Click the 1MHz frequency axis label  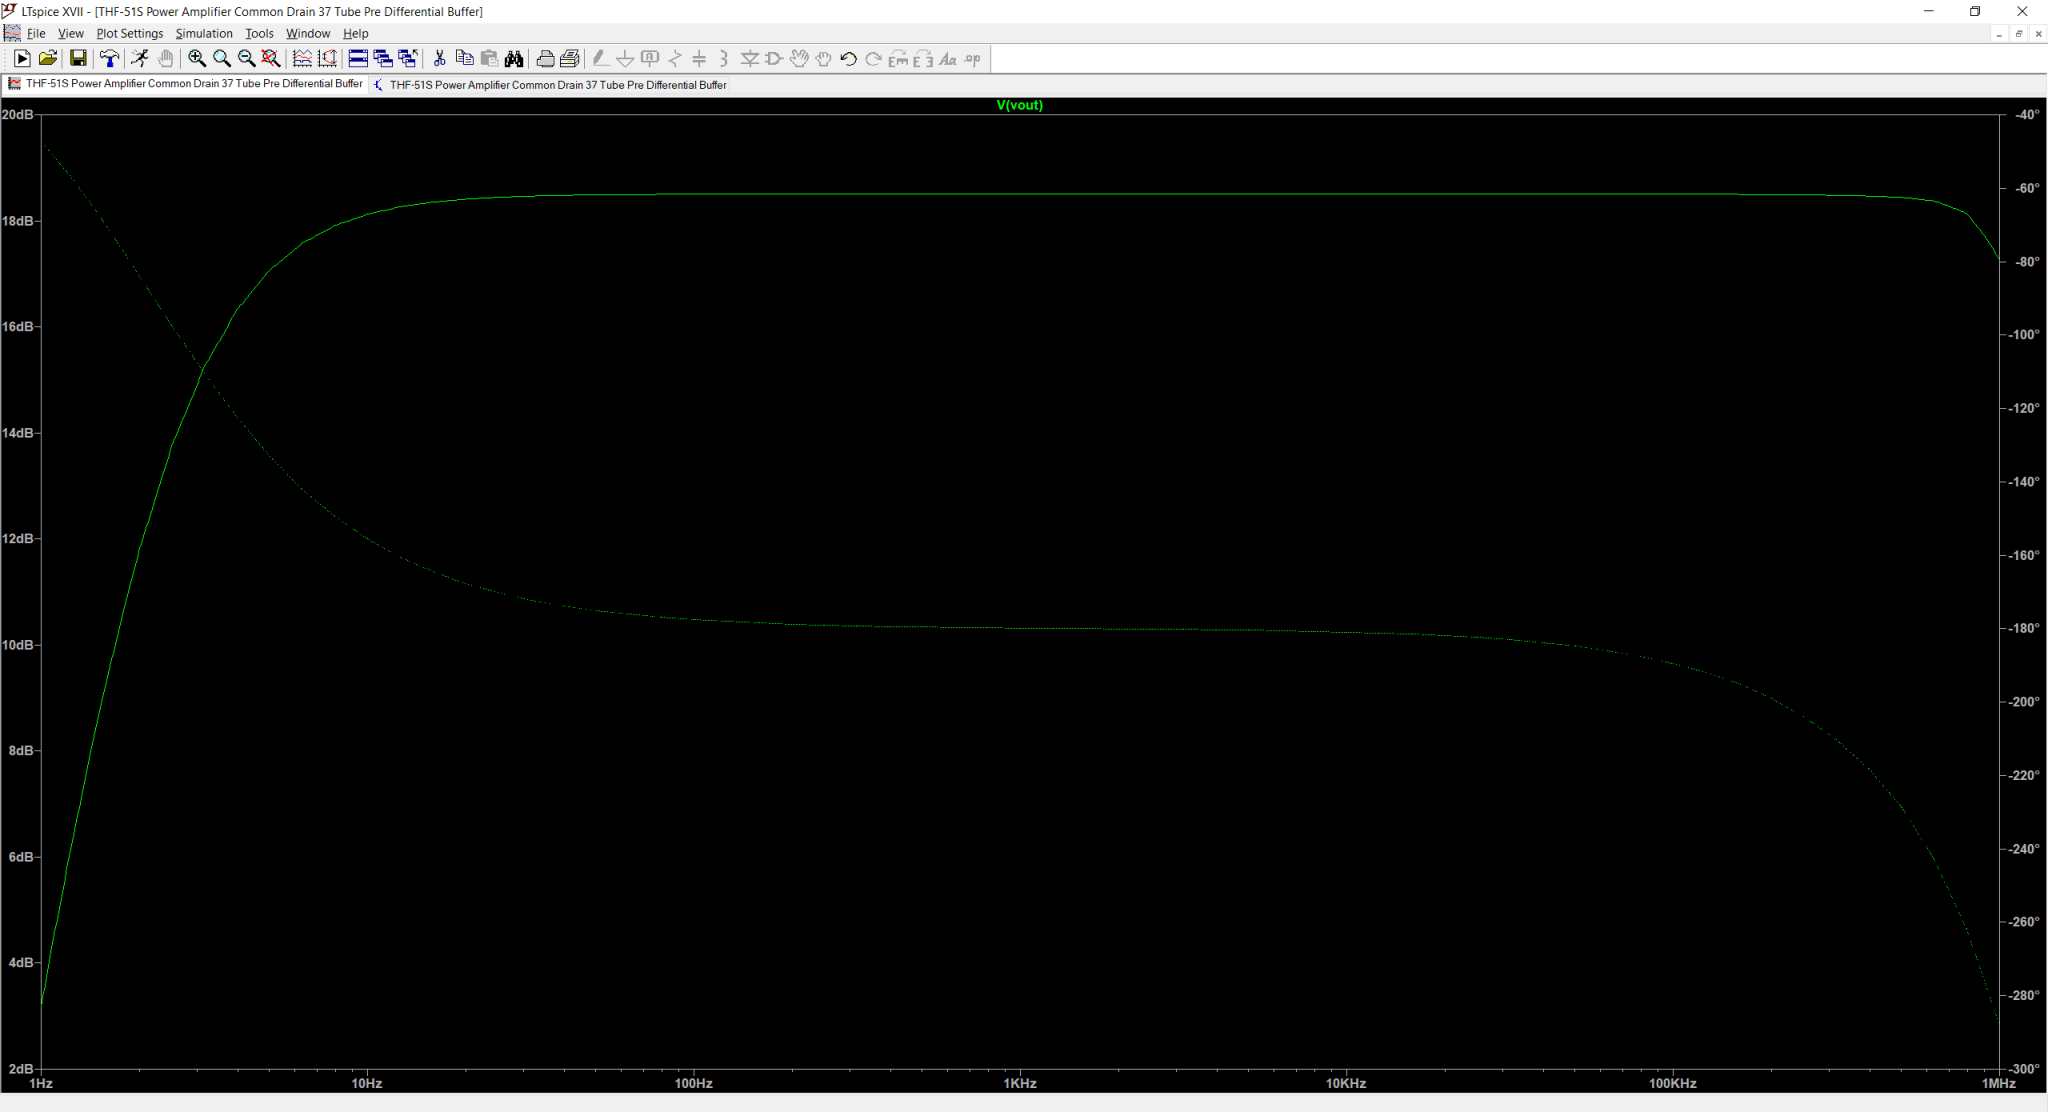click(1999, 1083)
